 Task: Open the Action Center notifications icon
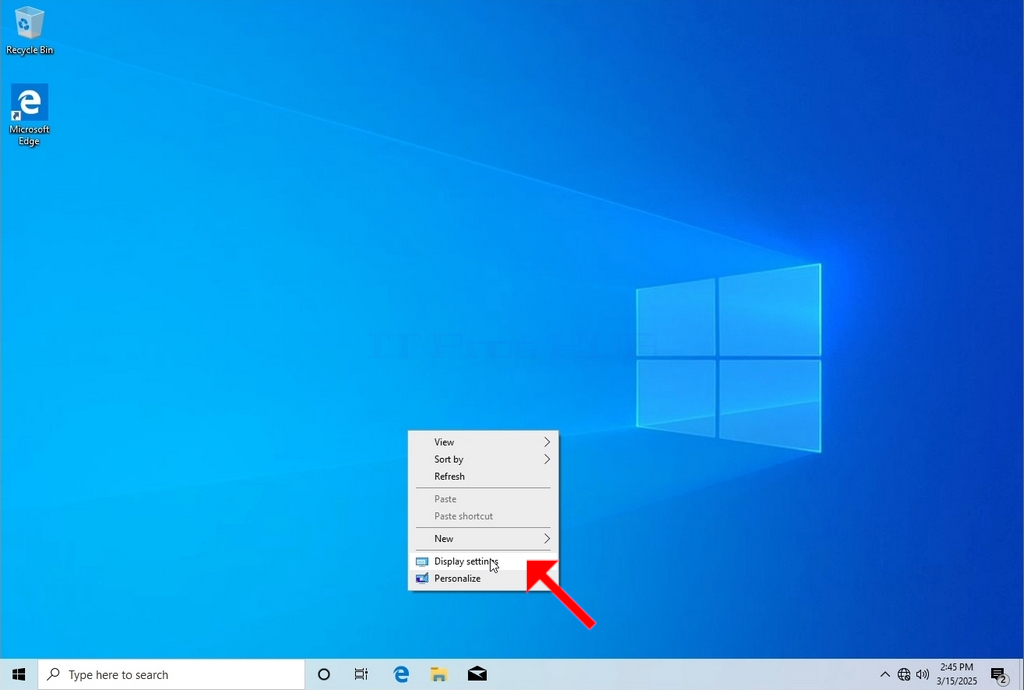tap(999, 674)
